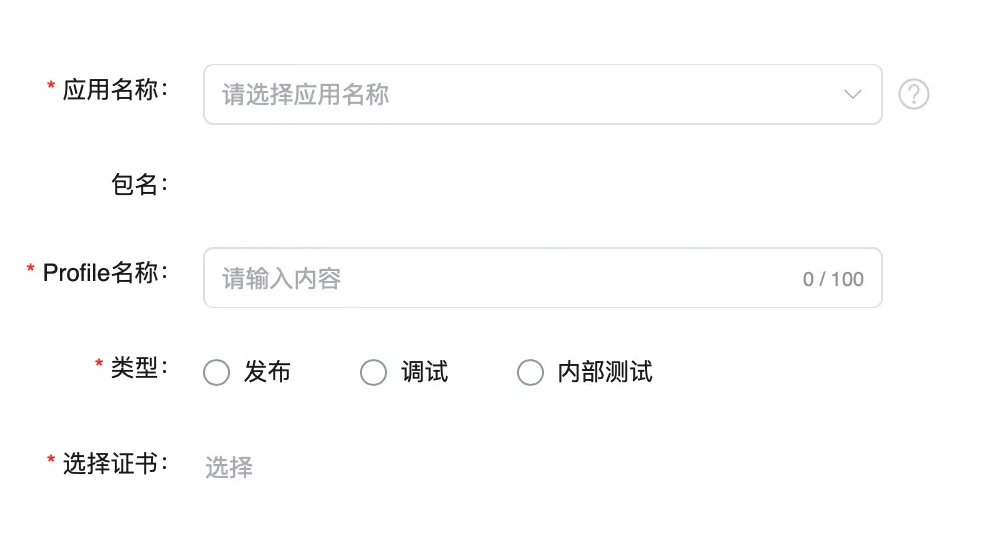Focus the Profile名称 input field
The image size is (991, 551).
[x=500, y=278]
